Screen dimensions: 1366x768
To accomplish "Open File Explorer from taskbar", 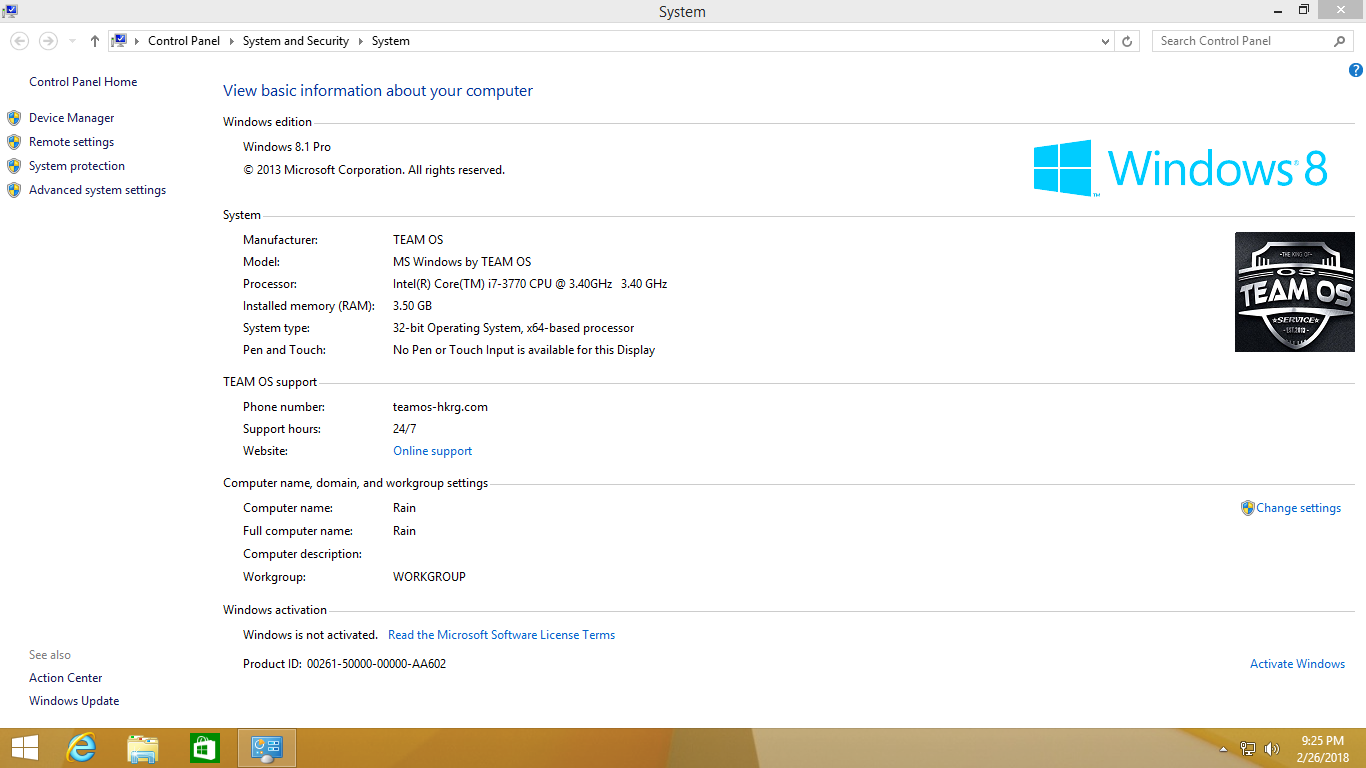I will click(x=143, y=748).
